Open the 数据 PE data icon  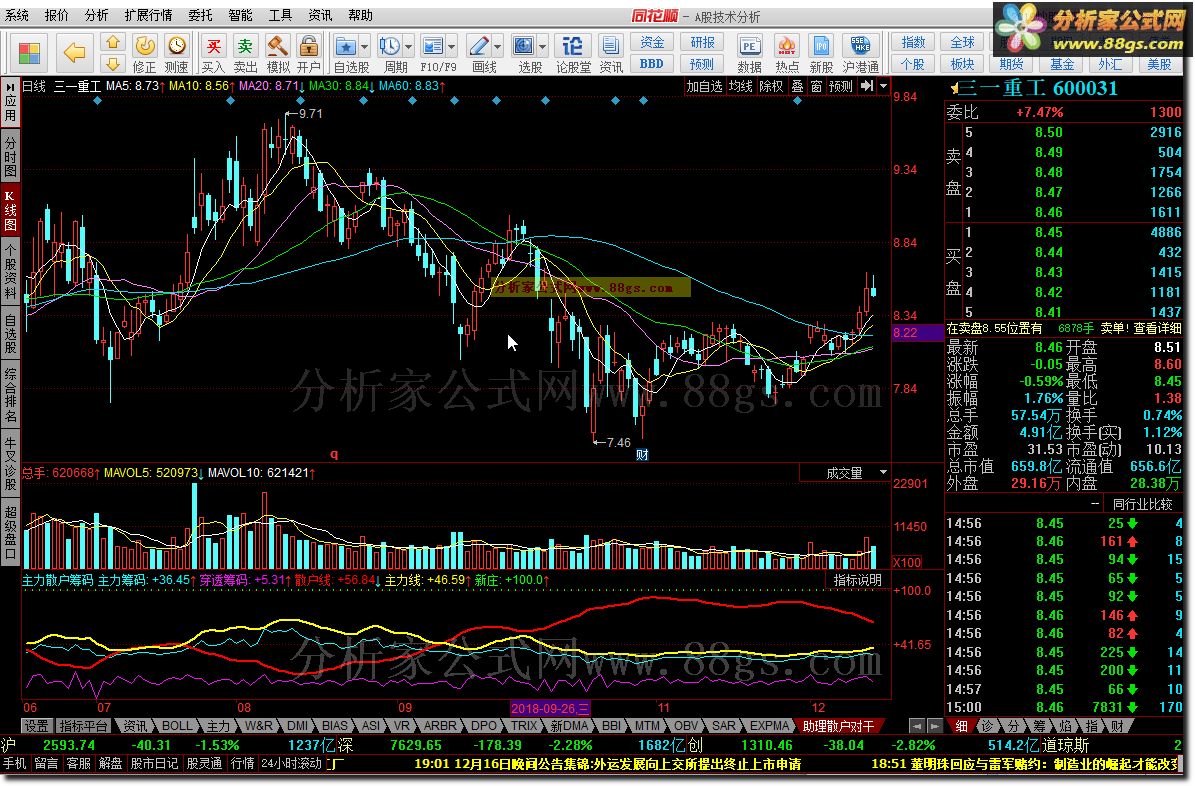pos(750,54)
